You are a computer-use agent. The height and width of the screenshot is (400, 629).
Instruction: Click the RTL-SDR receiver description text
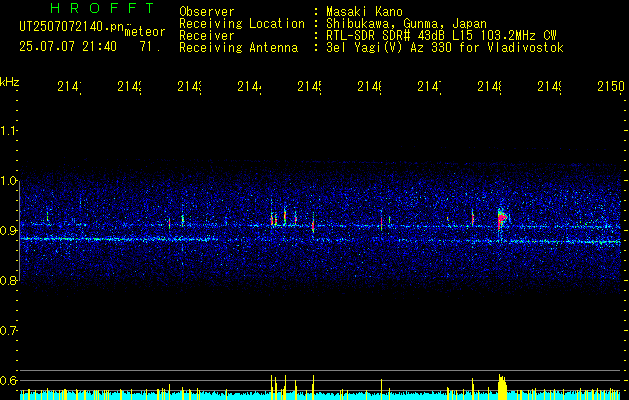pyautogui.click(x=441, y=36)
